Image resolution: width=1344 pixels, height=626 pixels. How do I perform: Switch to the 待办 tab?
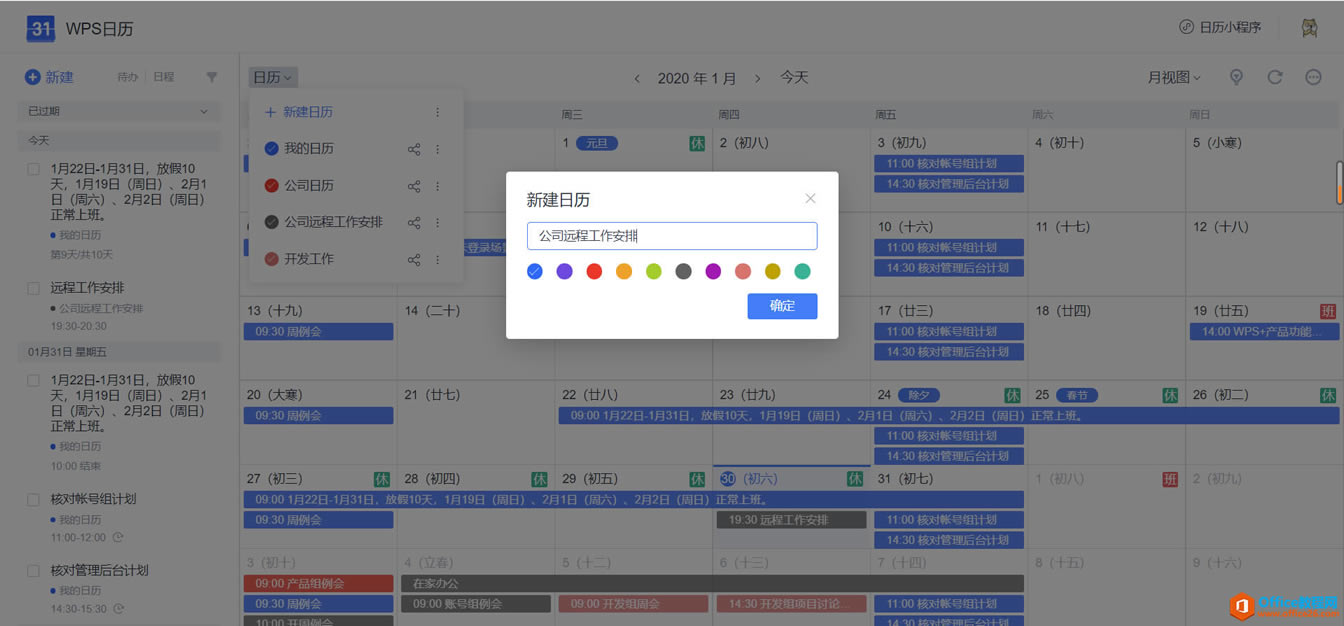pyautogui.click(x=128, y=77)
